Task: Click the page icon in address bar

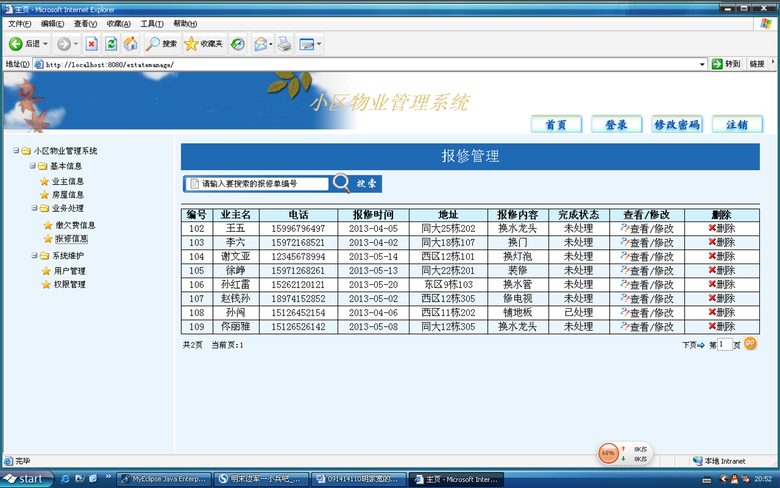Action: (39, 64)
